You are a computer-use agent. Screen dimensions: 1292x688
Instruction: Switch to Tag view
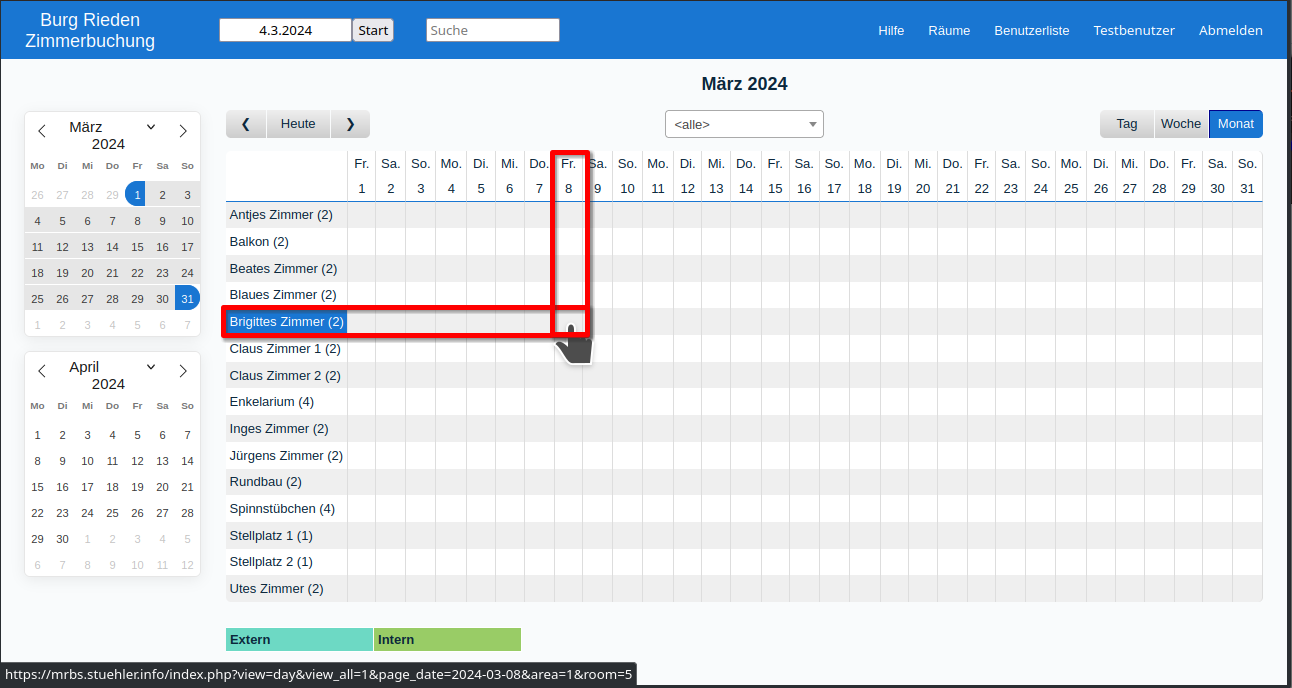click(1127, 124)
